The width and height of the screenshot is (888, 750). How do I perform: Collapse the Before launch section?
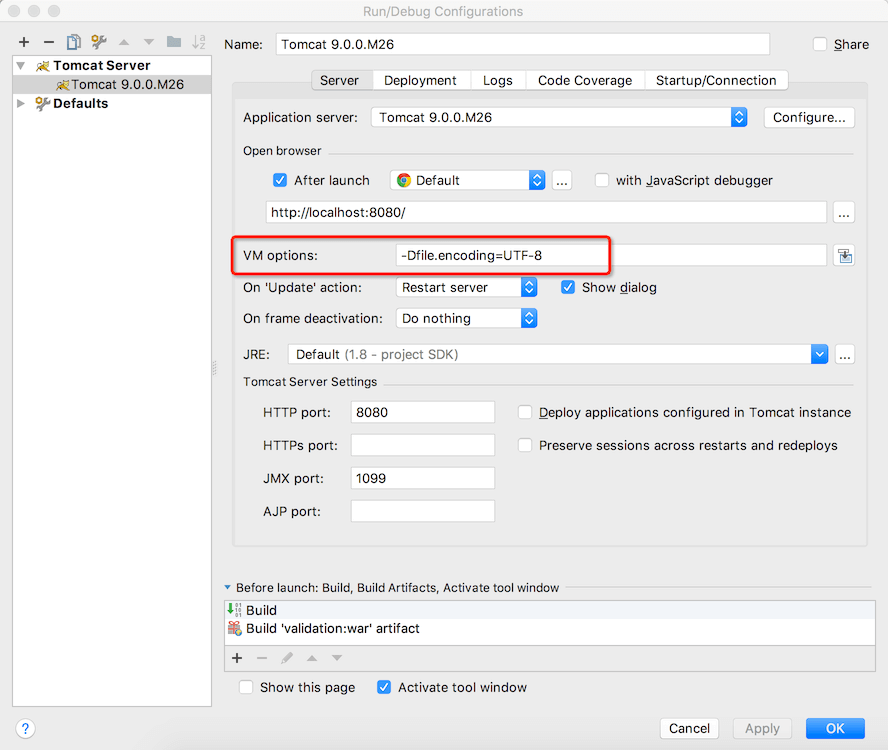point(228,587)
